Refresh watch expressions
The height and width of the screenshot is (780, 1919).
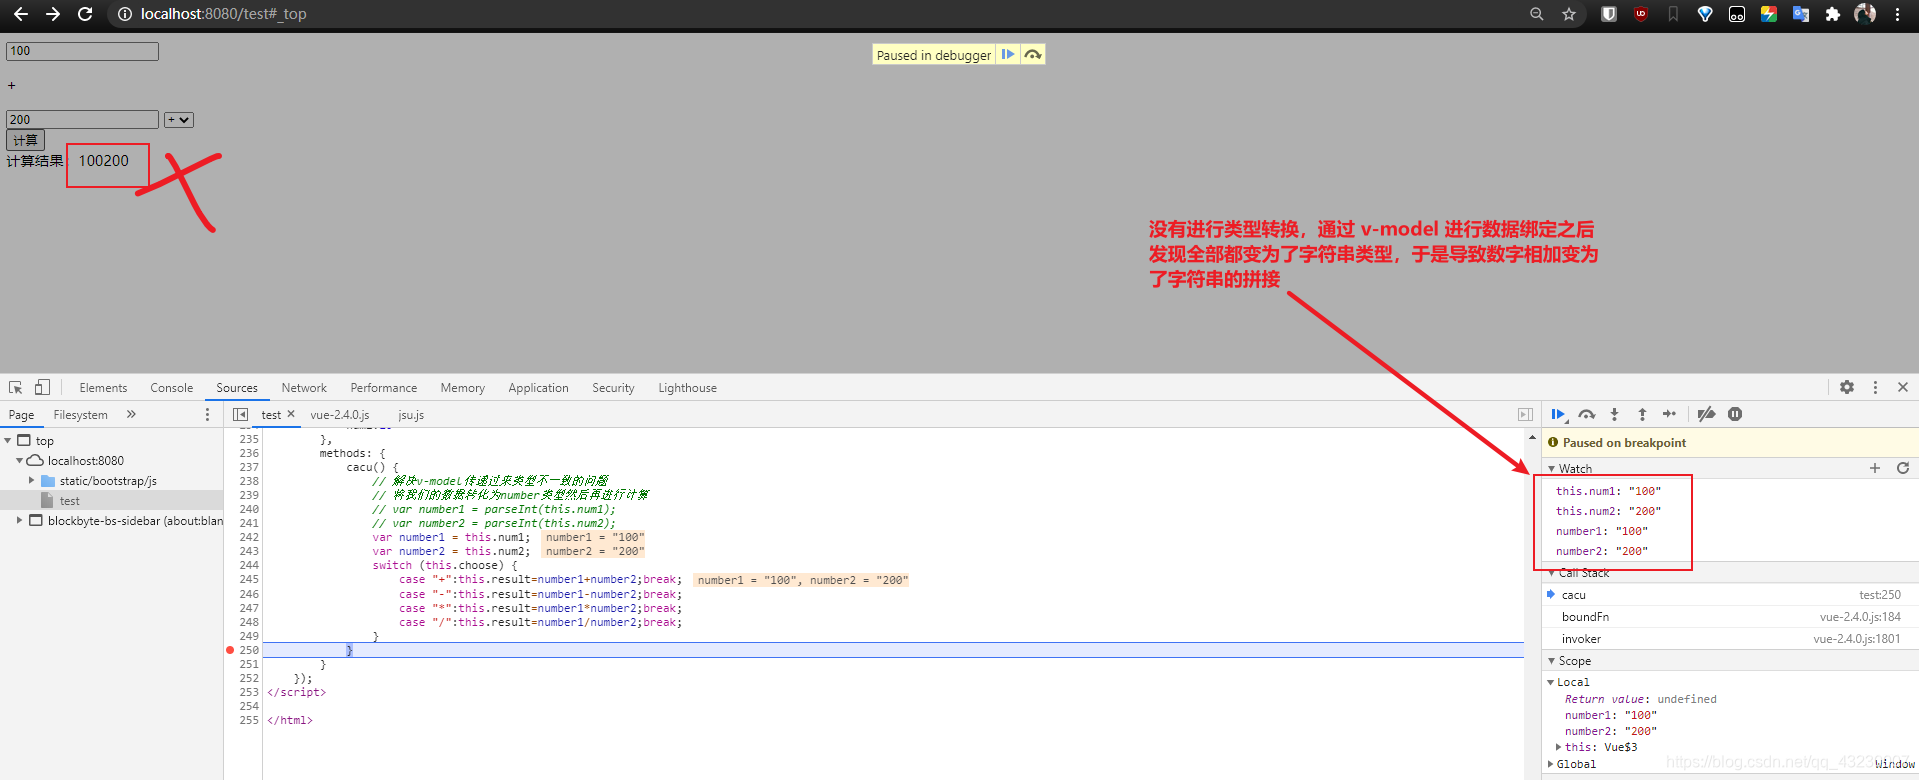click(x=1903, y=468)
